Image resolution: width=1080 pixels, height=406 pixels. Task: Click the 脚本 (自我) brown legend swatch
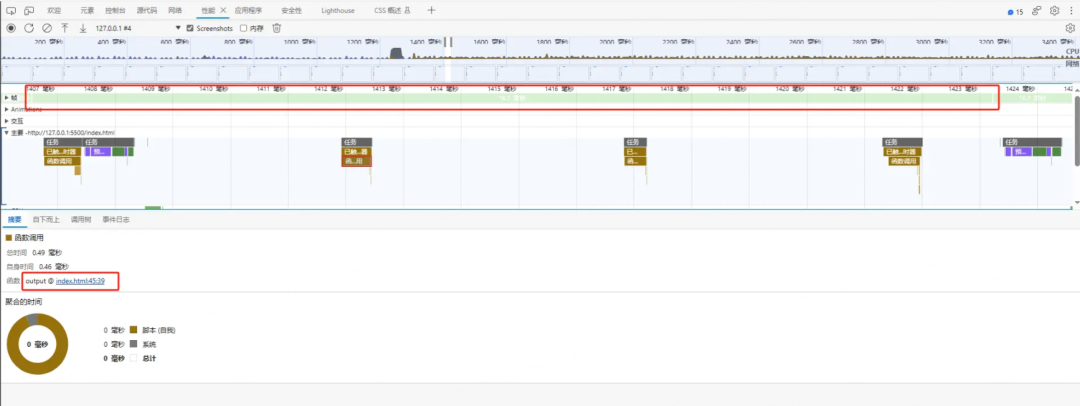pos(134,330)
